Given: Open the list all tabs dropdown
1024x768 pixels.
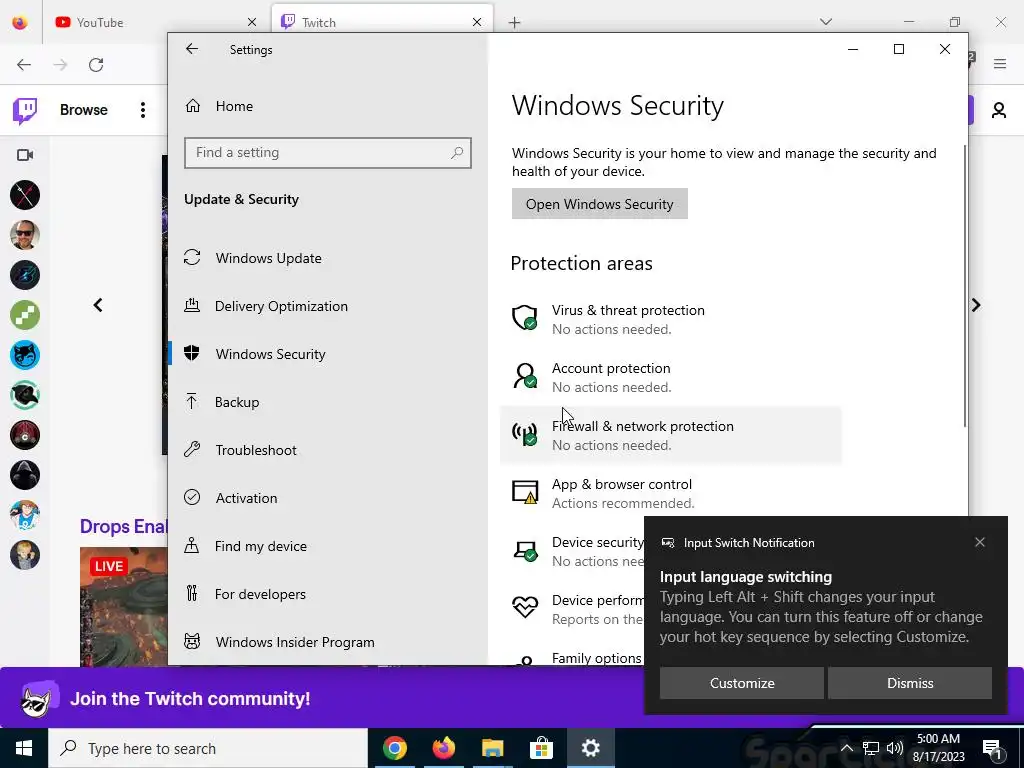Looking at the screenshot, I should (826, 22).
